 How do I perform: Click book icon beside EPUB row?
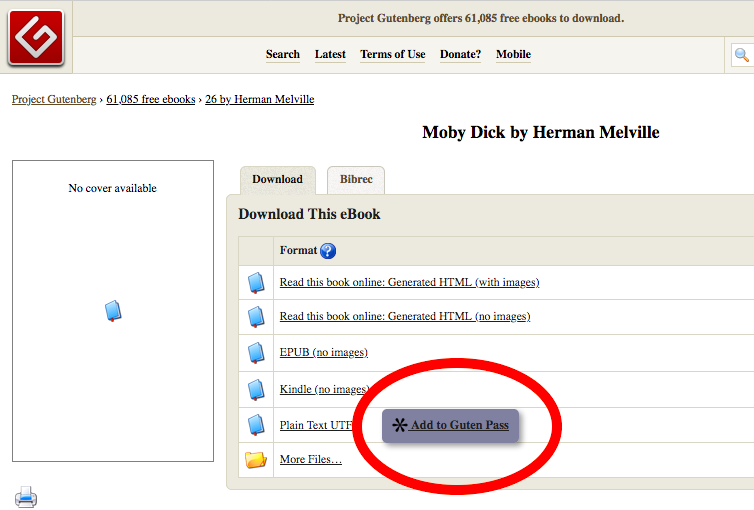(x=256, y=353)
